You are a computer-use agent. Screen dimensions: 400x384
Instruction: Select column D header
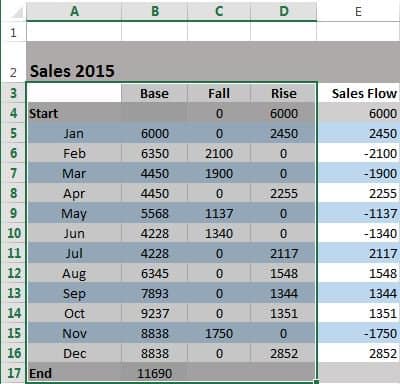(283, 11)
